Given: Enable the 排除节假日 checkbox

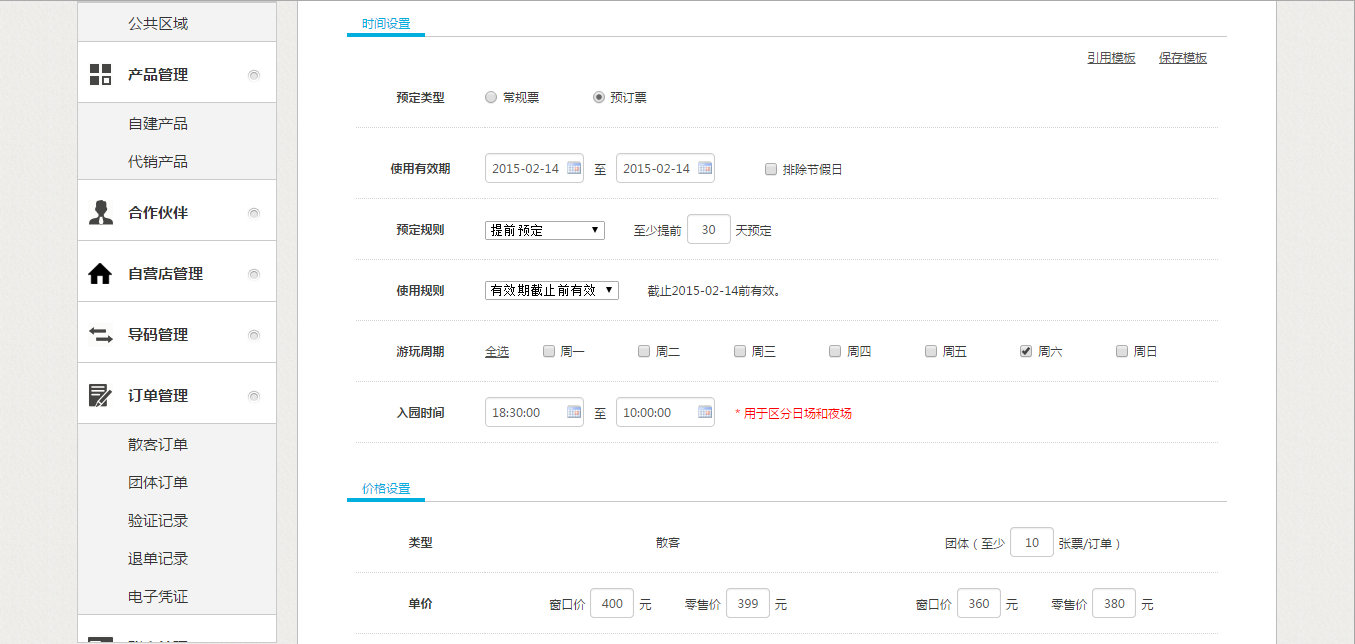Looking at the screenshot, I should 771,170.
